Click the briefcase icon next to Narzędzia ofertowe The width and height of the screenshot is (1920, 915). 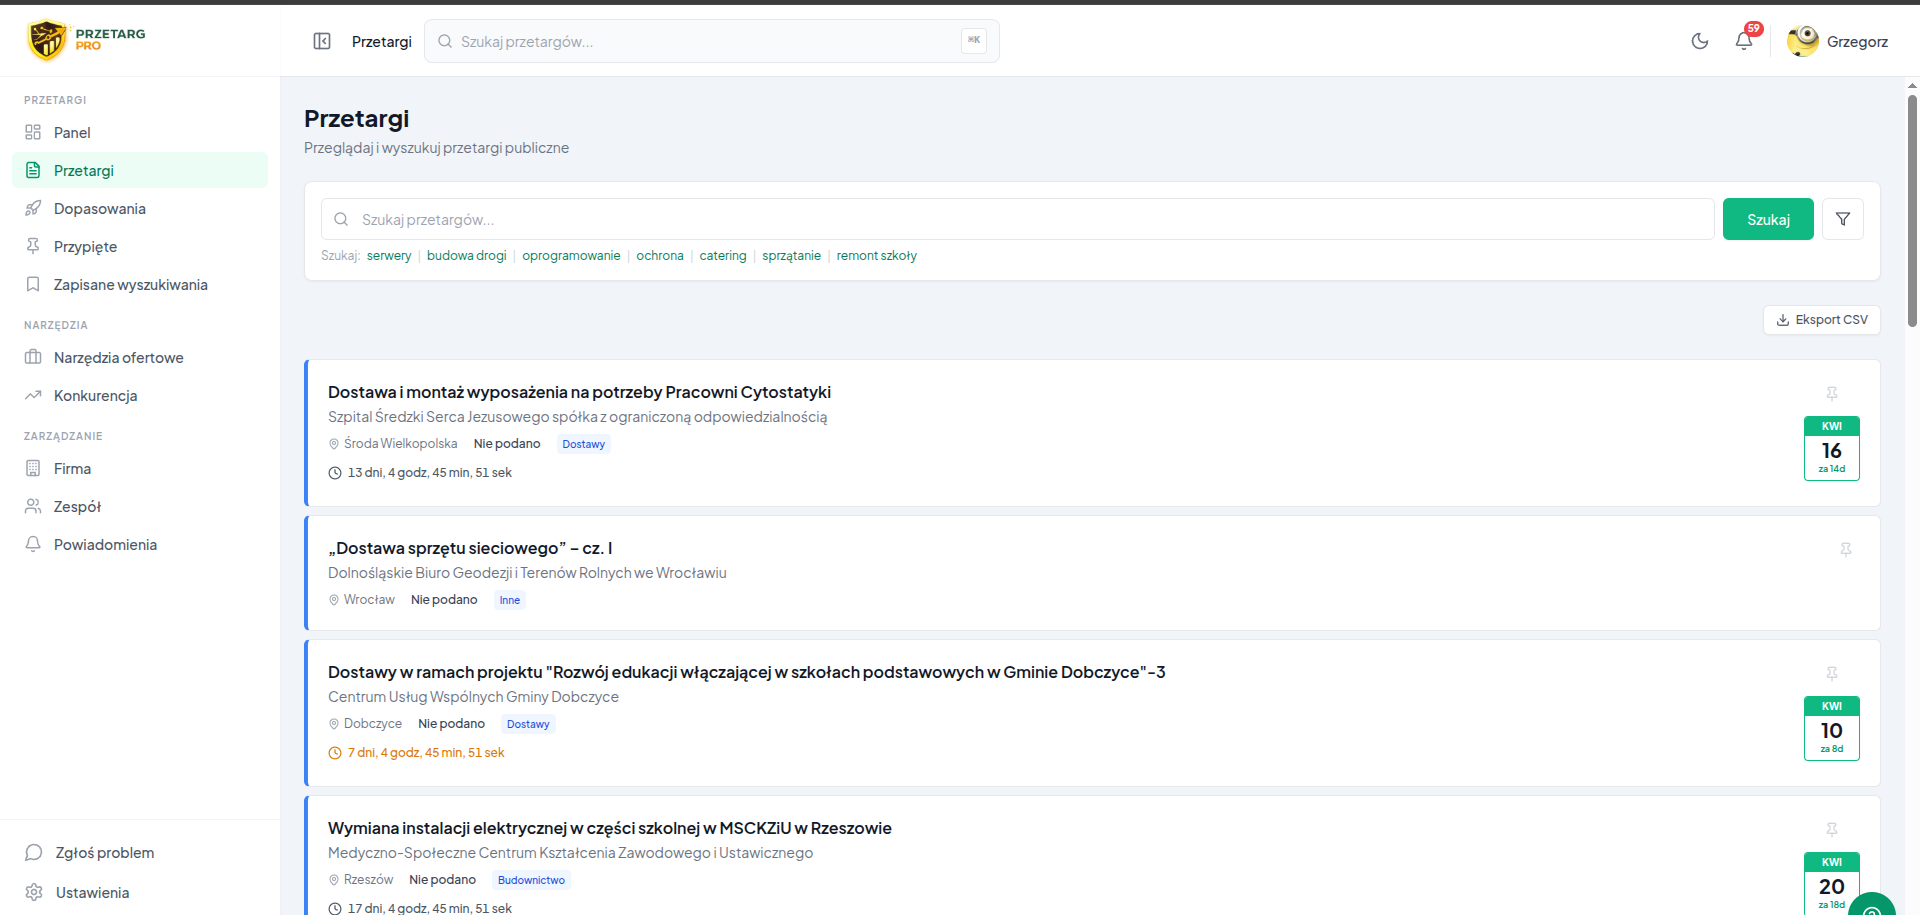click(33, 357)
